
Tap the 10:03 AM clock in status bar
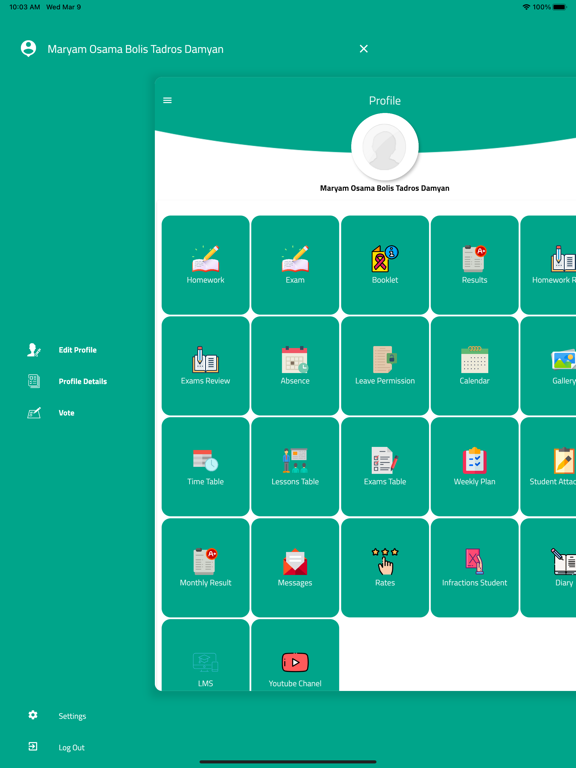24,7
